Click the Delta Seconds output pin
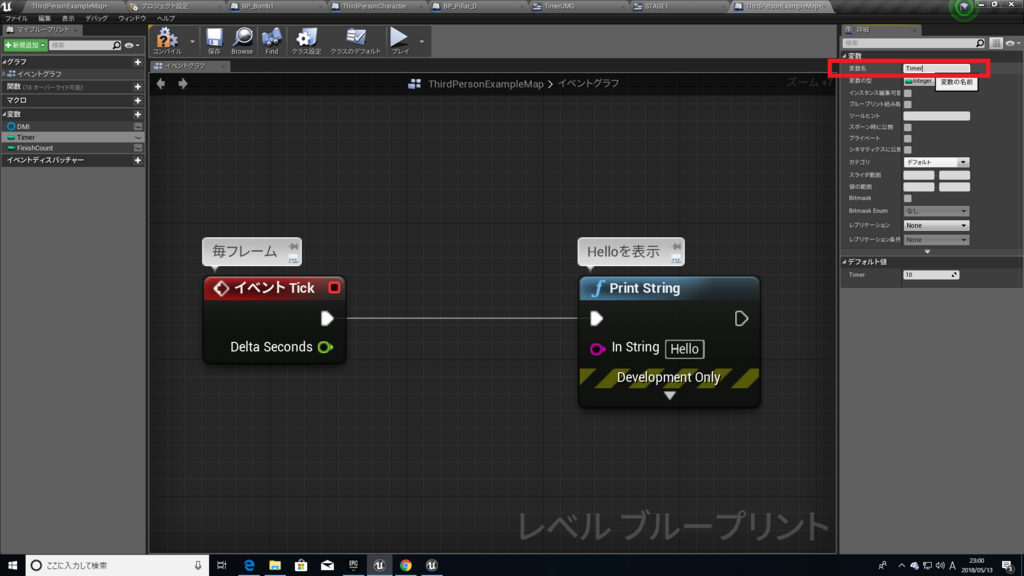This screenshot has height=576, width=1024. 325,347
